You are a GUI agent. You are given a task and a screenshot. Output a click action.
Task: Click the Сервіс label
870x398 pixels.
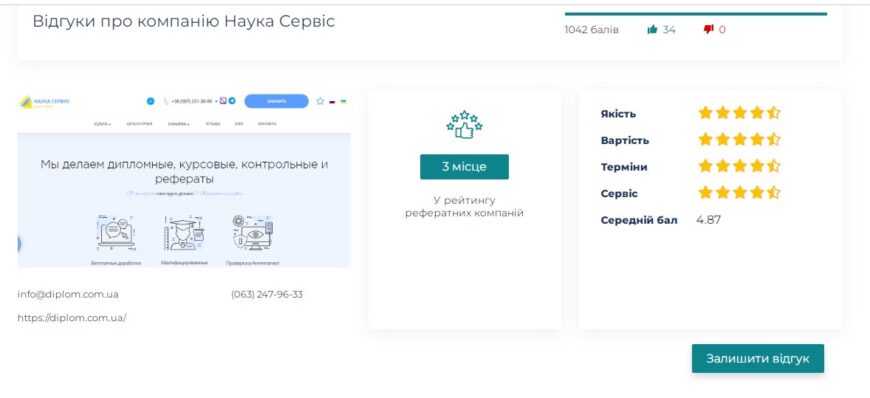coord(619,194)
